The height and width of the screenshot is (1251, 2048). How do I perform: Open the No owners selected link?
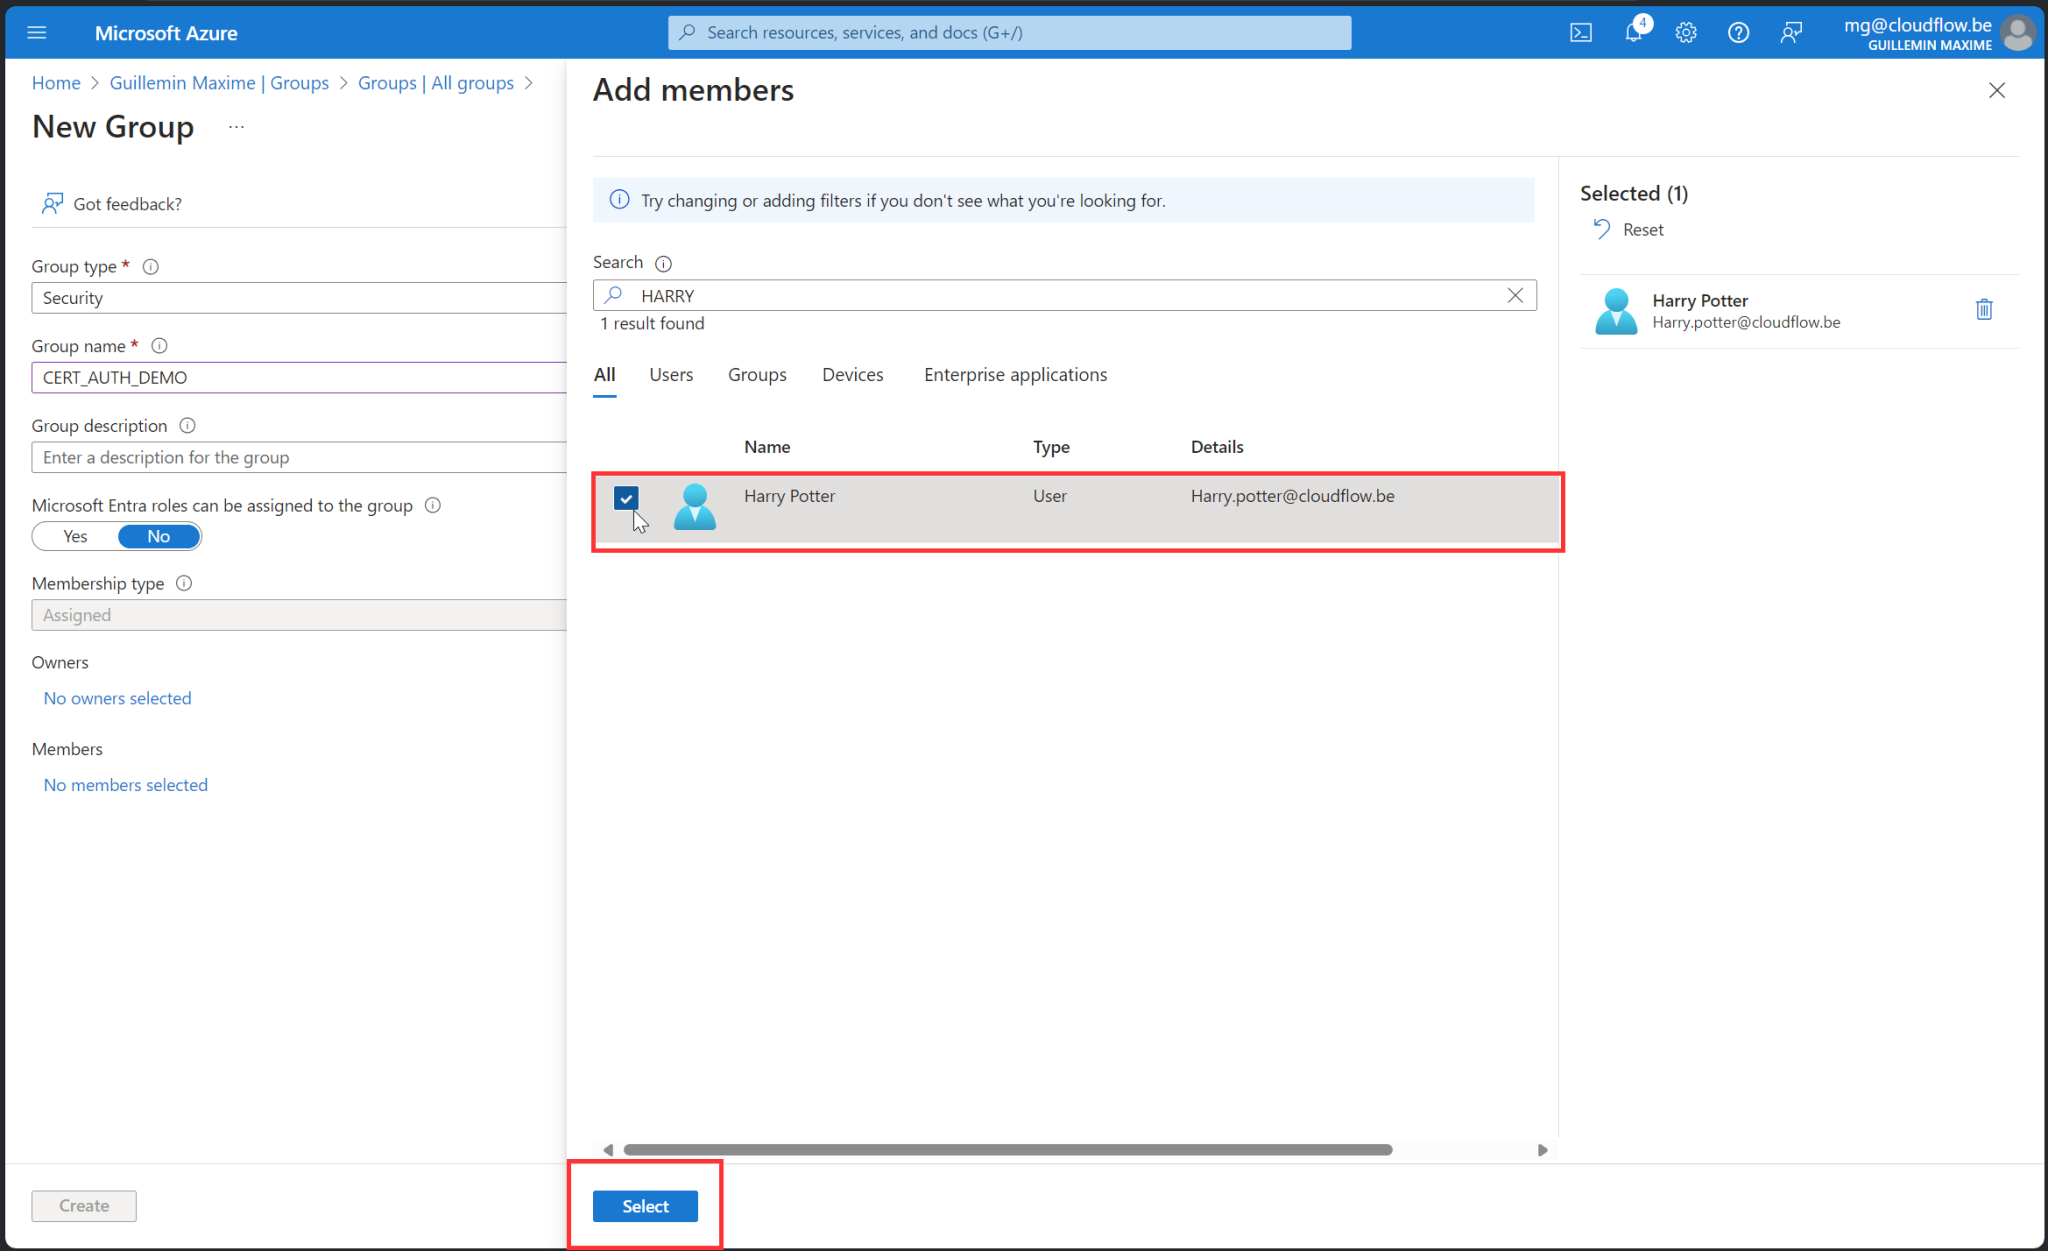tap(117, 698)
